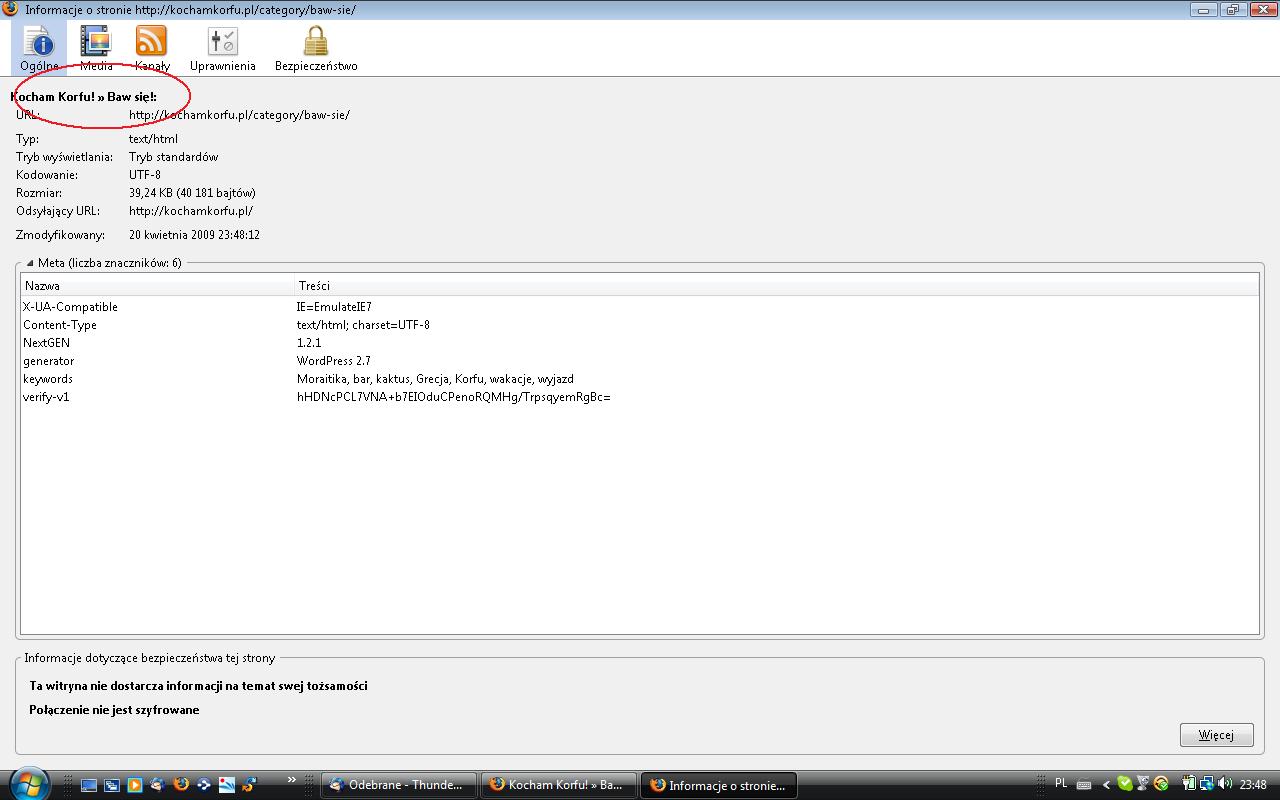Screen dimensions: 1280x800
Task: Click the Informacje o stronie taskbar button
Action: (719, 785)
